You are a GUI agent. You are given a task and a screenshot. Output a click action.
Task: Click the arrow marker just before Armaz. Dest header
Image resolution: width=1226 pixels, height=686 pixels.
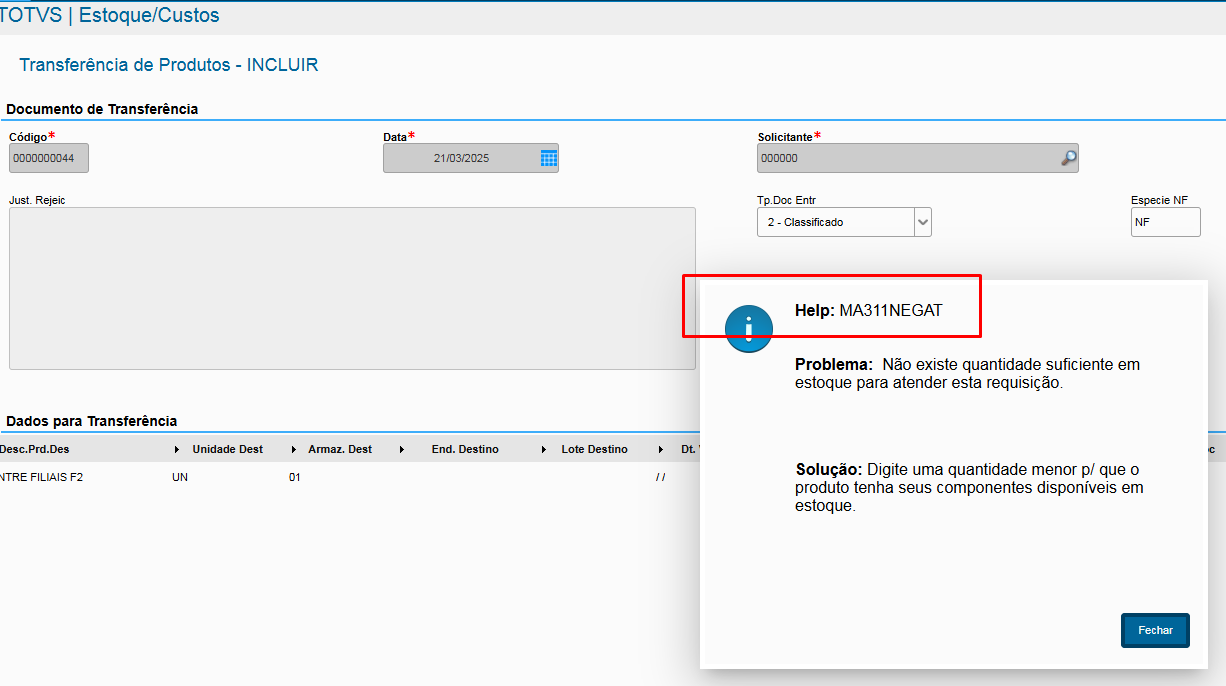[295, 450]
